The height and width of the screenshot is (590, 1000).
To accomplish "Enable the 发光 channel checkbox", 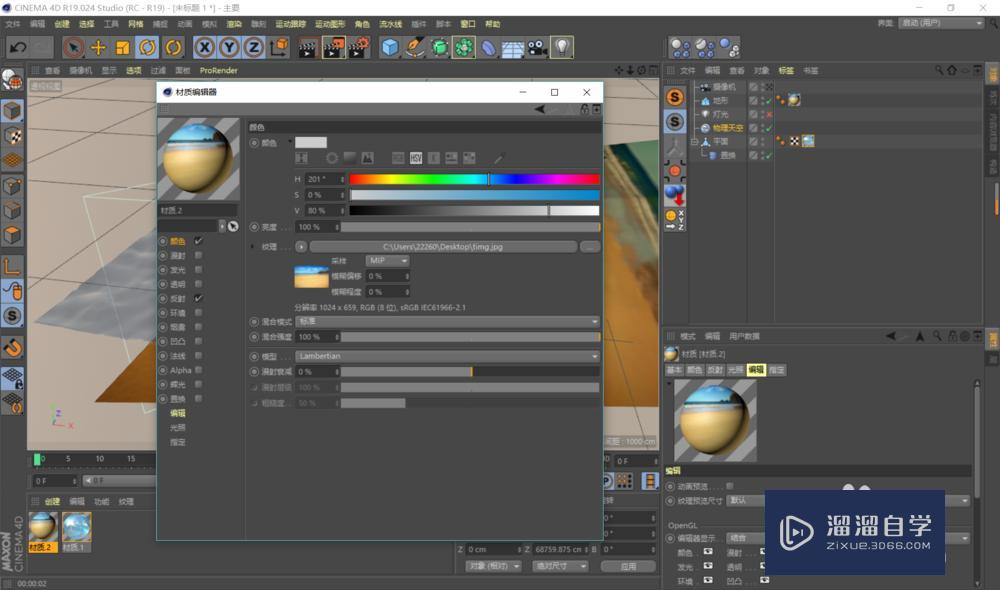I will tap(198, 270).
